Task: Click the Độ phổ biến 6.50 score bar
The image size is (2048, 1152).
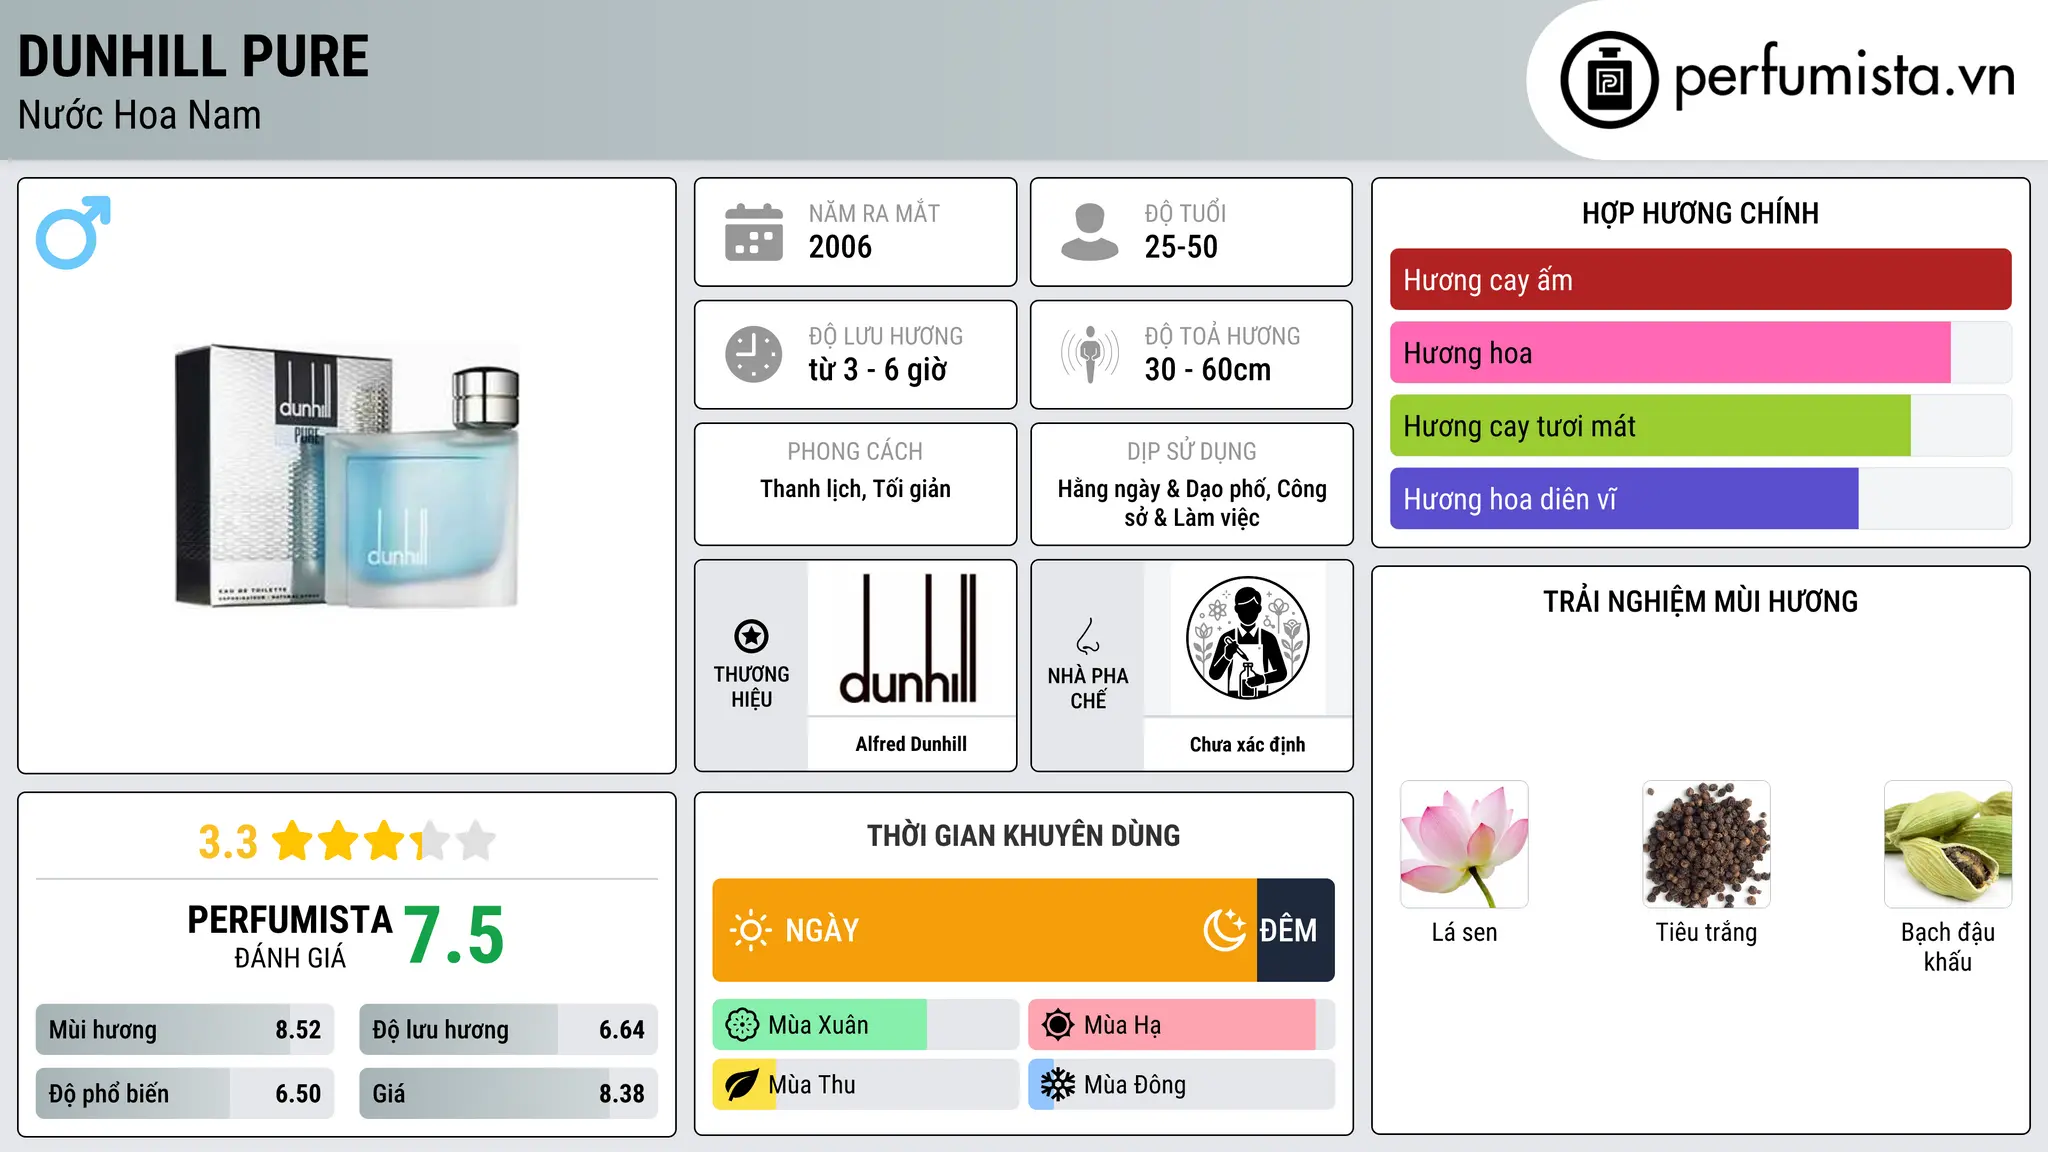Action: point(185,1094)
